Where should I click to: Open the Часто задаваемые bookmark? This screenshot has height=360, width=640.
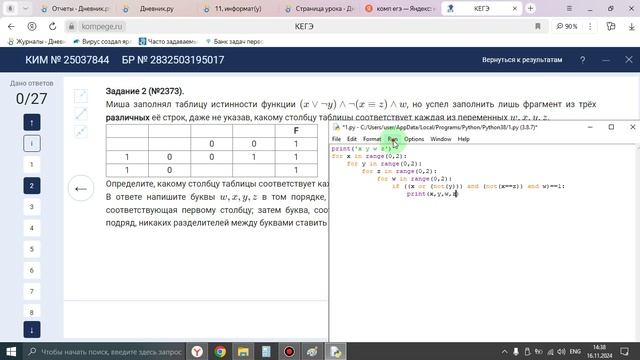(168, 41)
